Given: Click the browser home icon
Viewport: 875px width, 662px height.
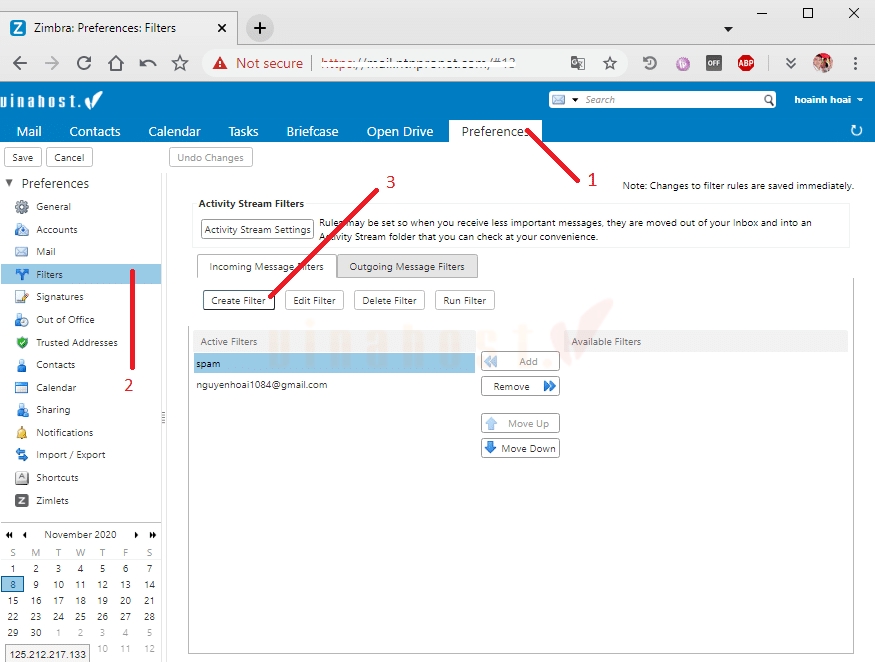Looking at the screenshot, I should [x=116, y=63].
